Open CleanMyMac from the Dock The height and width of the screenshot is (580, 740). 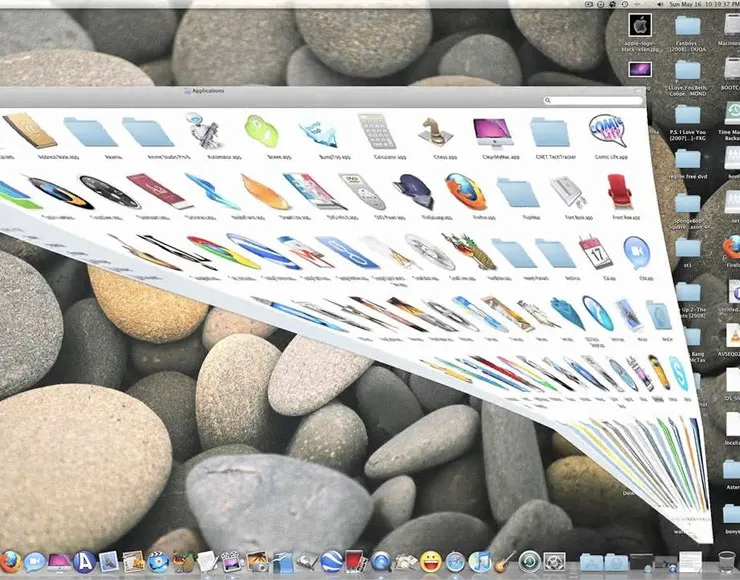tap(59, 562)
